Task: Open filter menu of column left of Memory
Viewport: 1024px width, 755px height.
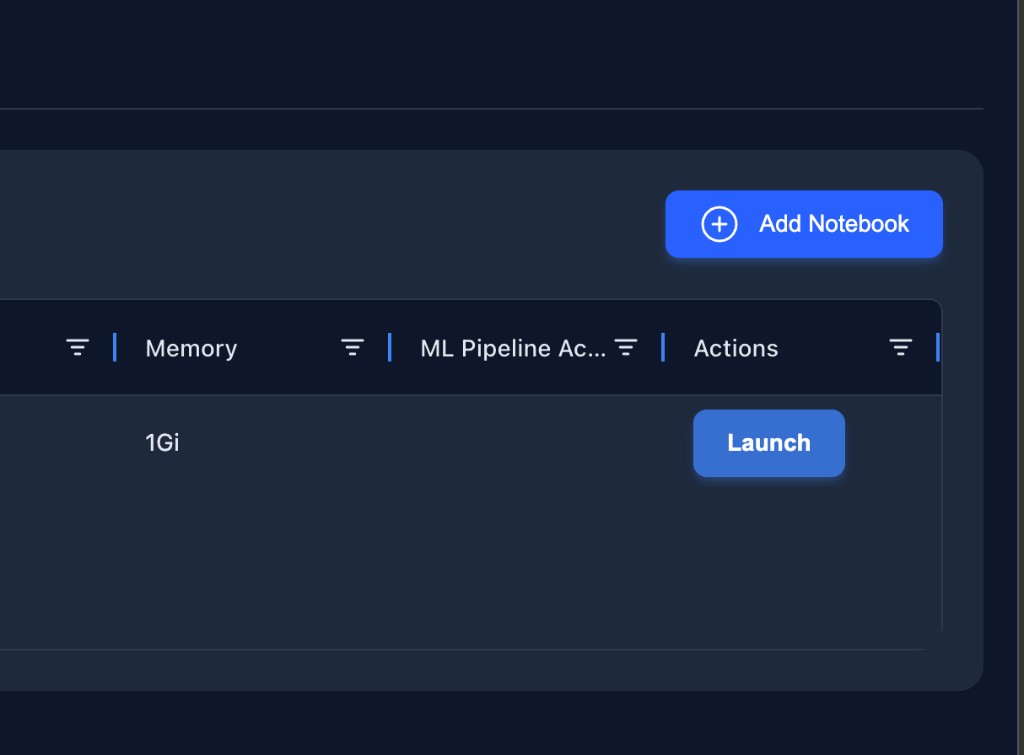Action: [77, 347]
